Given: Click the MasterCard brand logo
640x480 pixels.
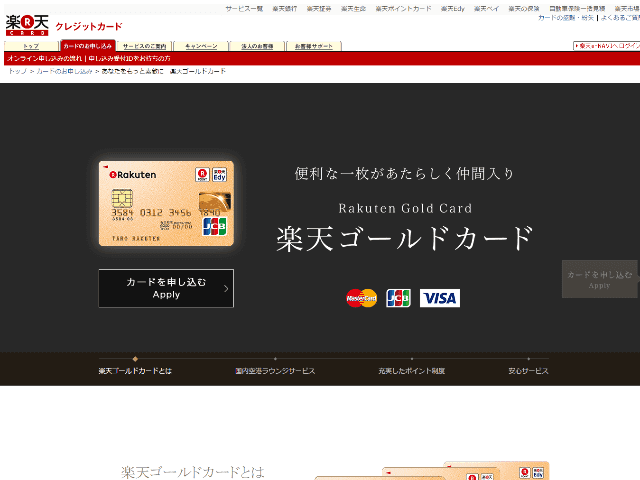Looking at the screenshot, I should [x=362, y=298].
